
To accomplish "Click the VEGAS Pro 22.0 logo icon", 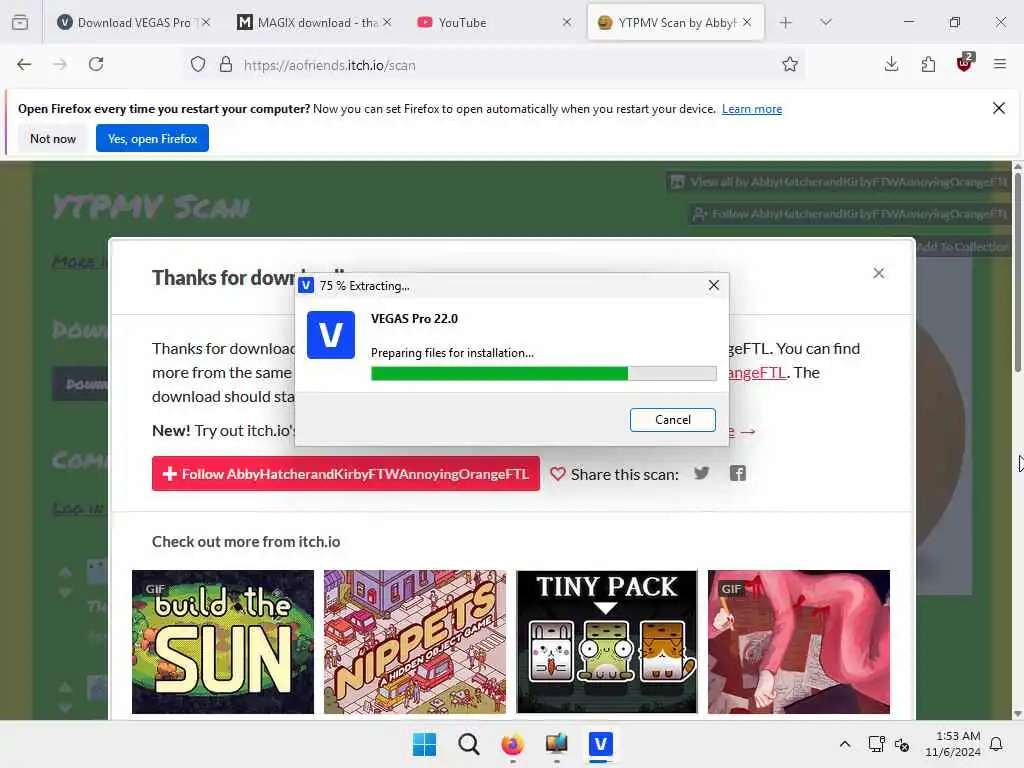I will coord(330,335).
